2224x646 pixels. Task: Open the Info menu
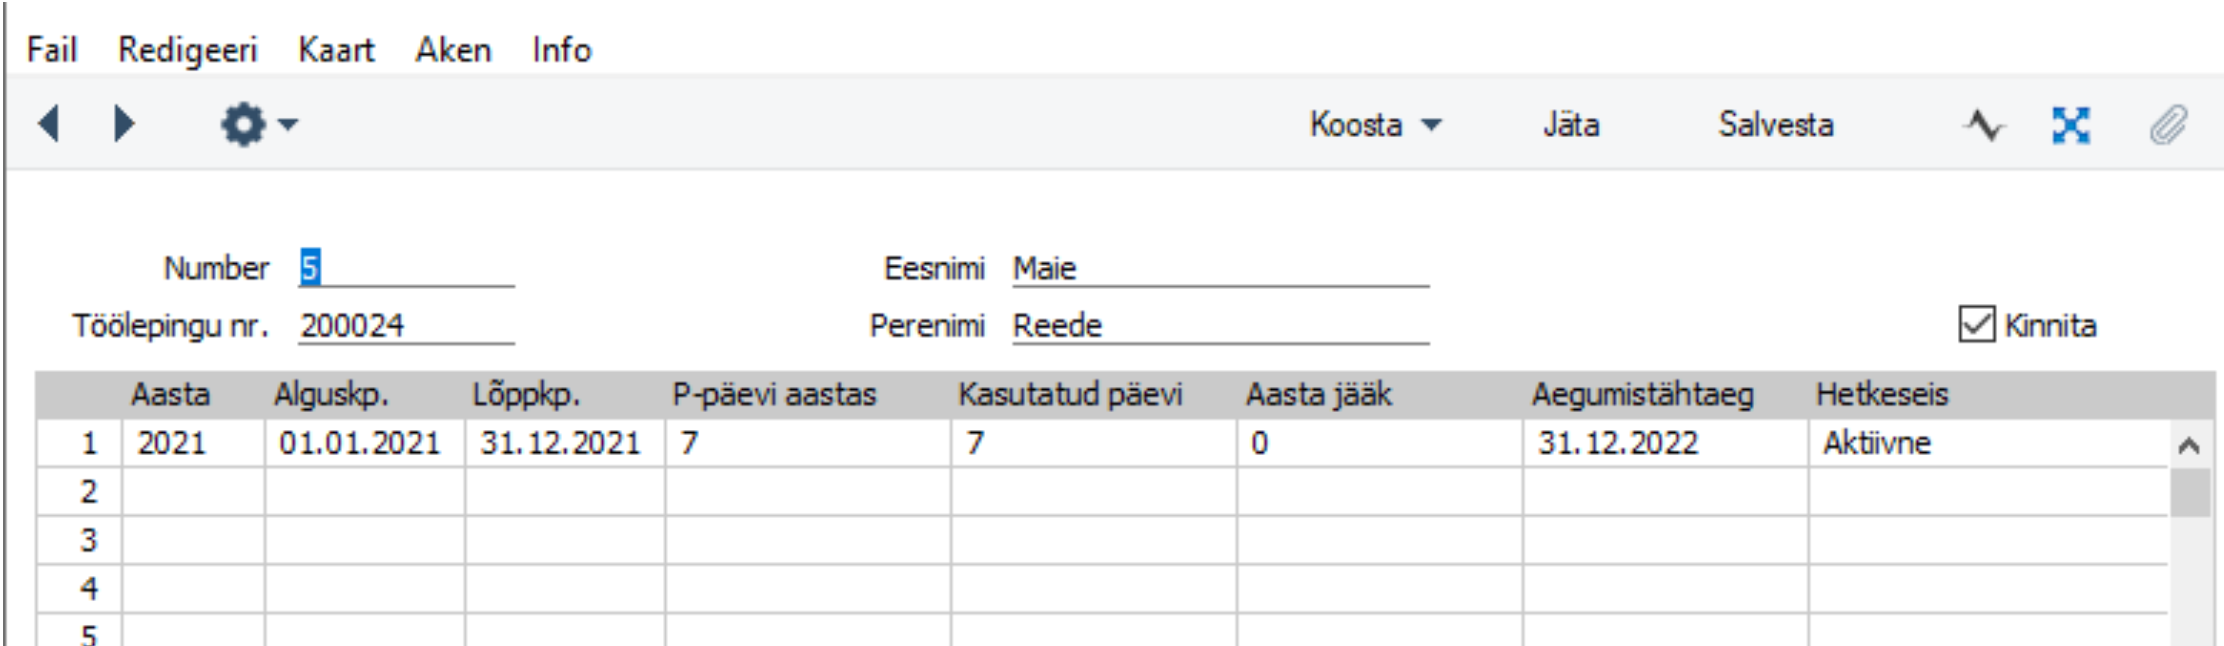pyautogui.click(x=561, y=49)
